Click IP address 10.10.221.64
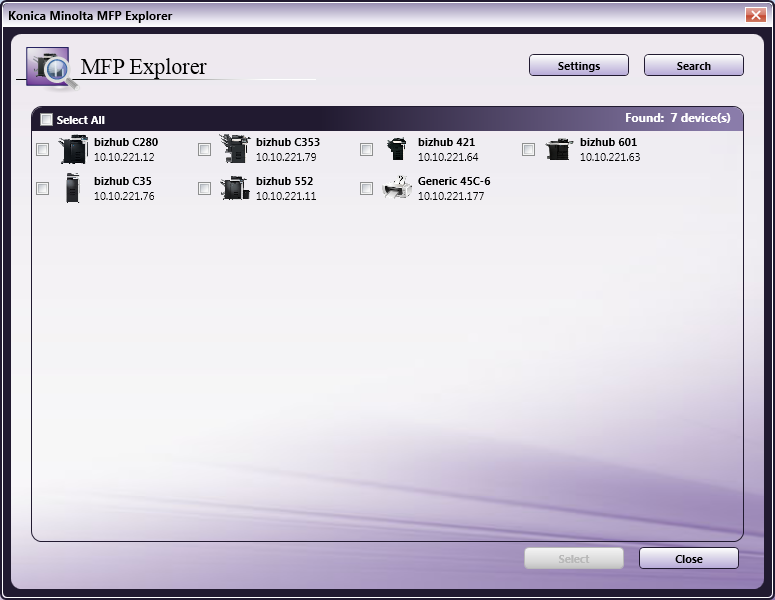 (x=448, y=157)
